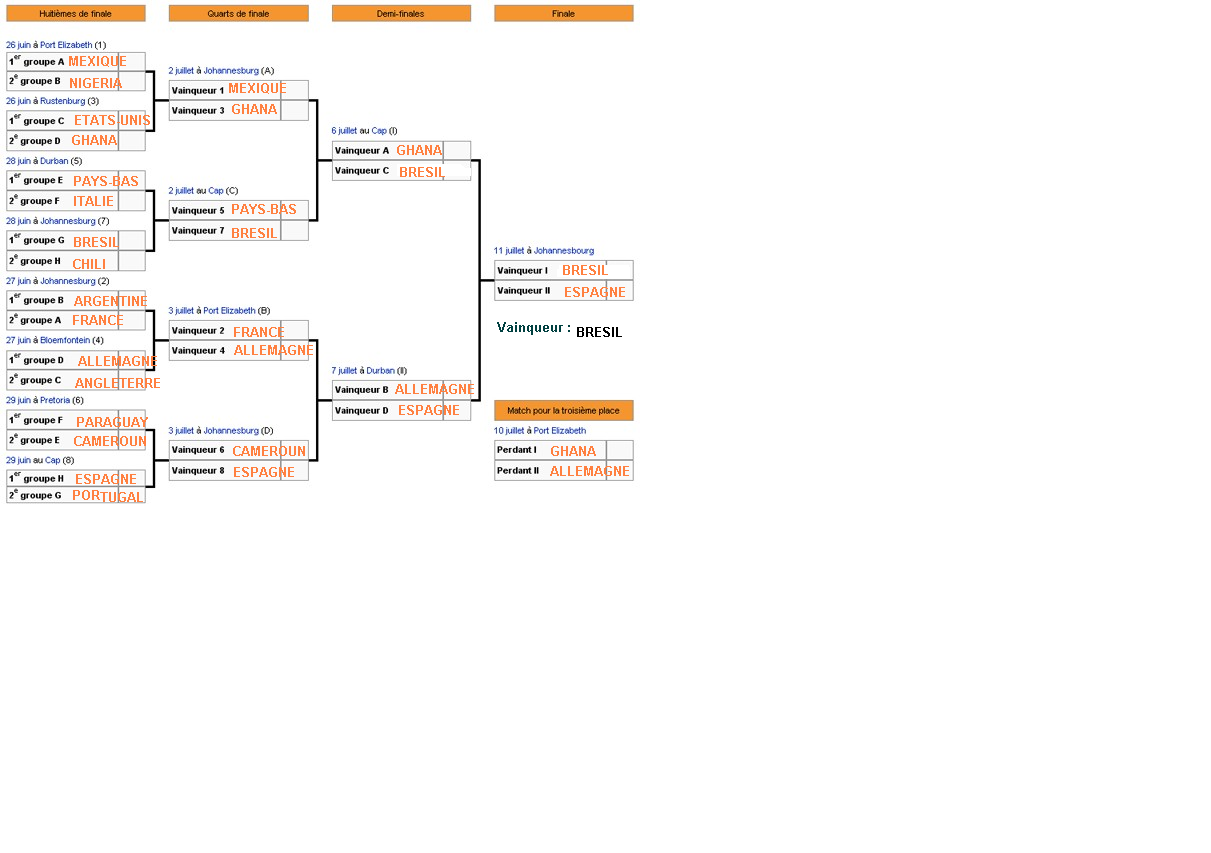Click GHANA in the Vainqueur A row
1211x853 pixels.
click(x=419, y=150)
